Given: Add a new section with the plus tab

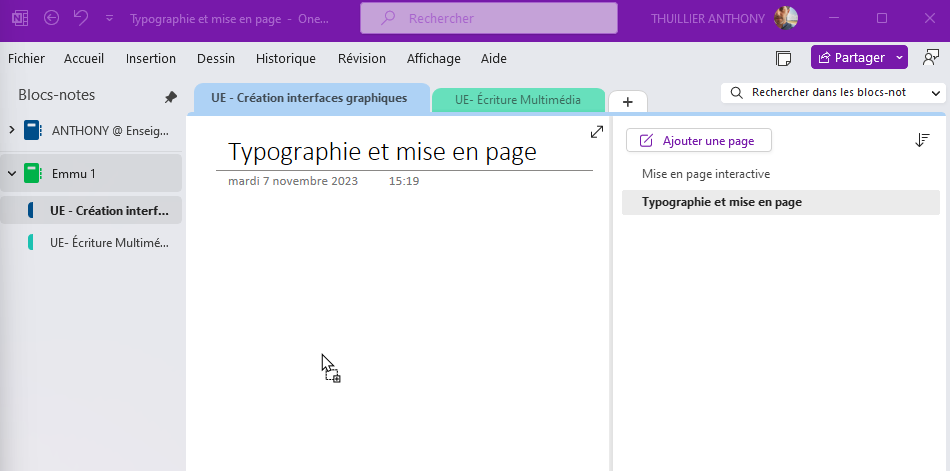Looking at the screenshot, I should point(628,102).
